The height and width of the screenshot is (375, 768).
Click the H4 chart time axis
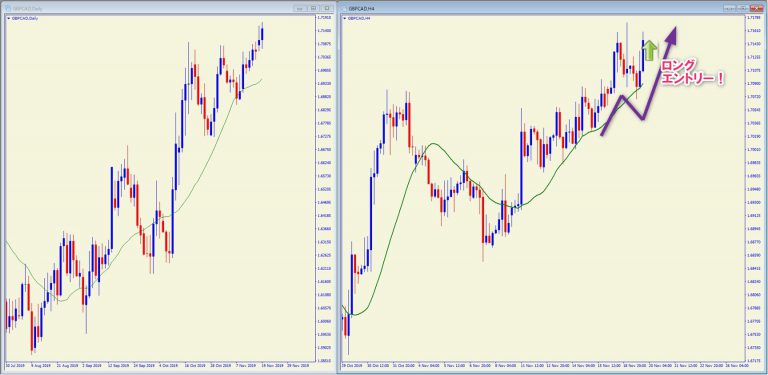543,366
